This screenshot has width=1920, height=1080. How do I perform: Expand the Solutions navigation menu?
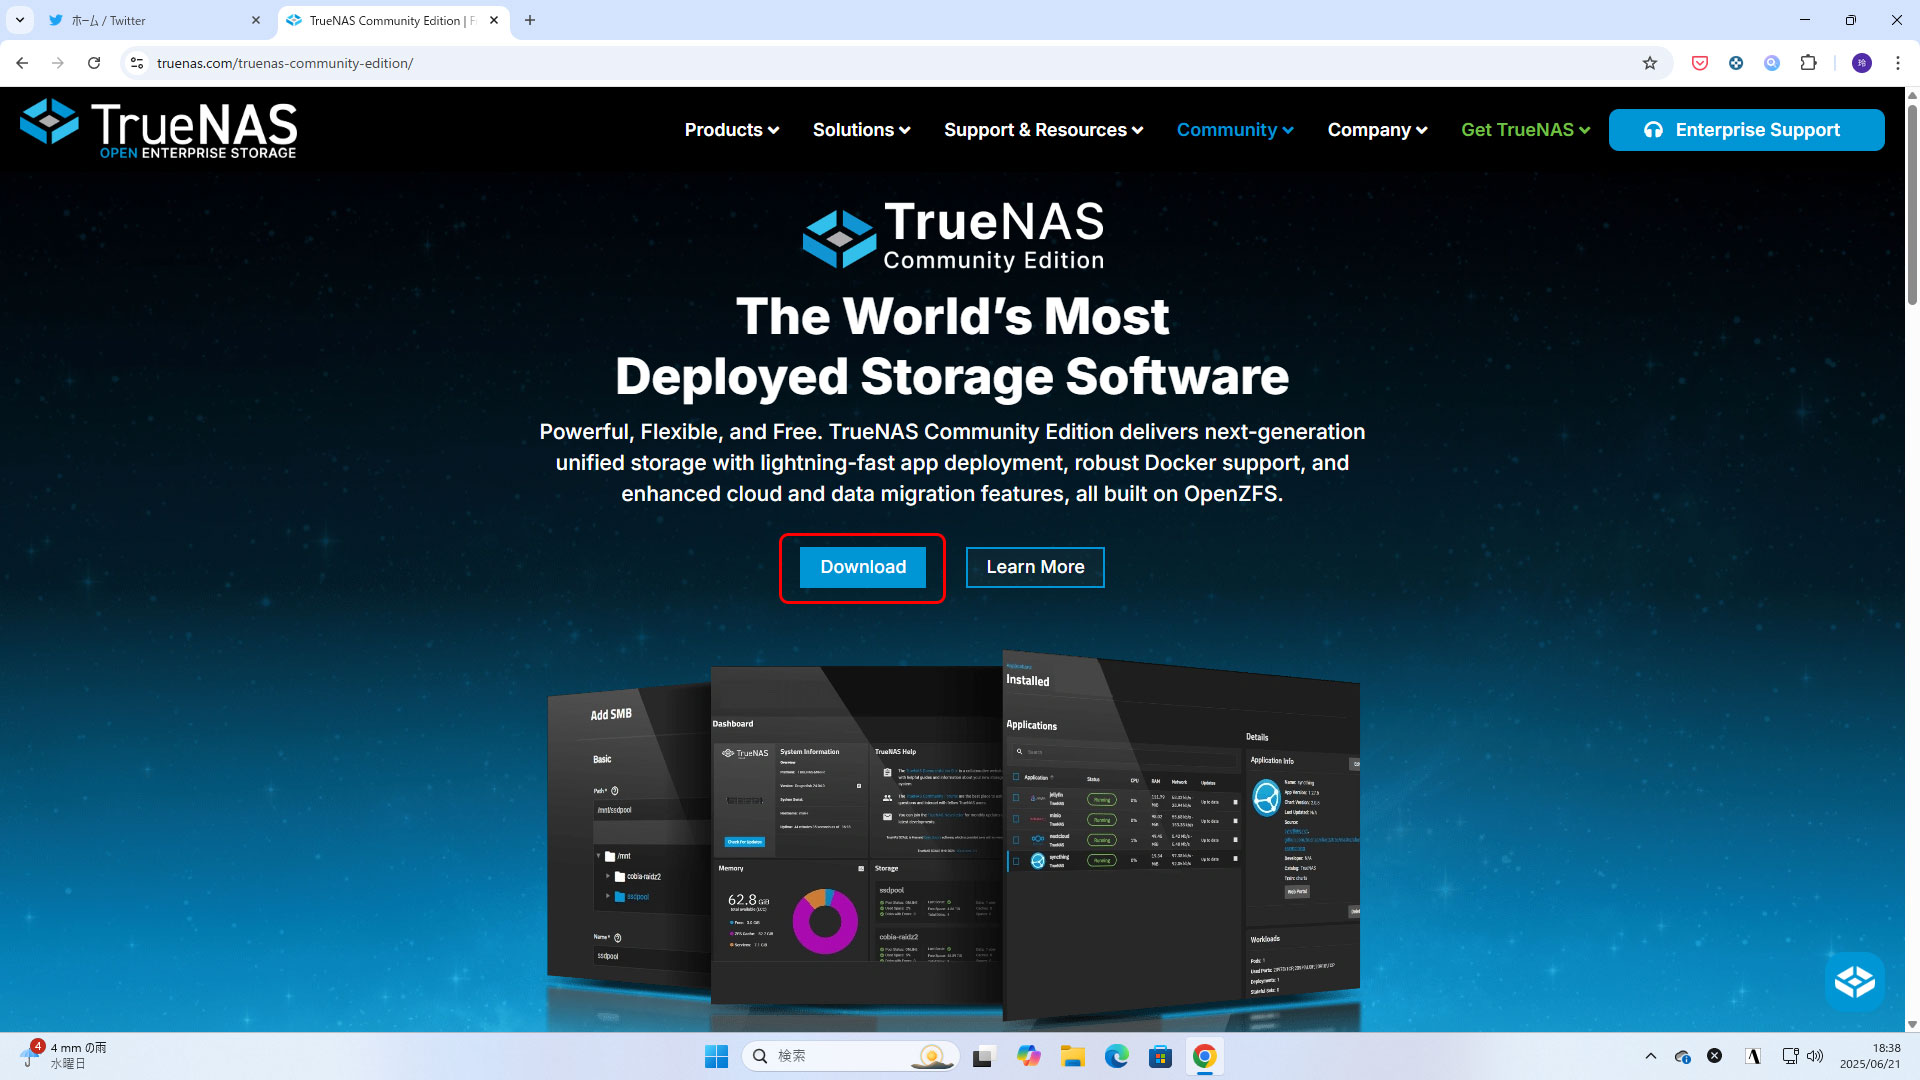click(x=861, y=130)
